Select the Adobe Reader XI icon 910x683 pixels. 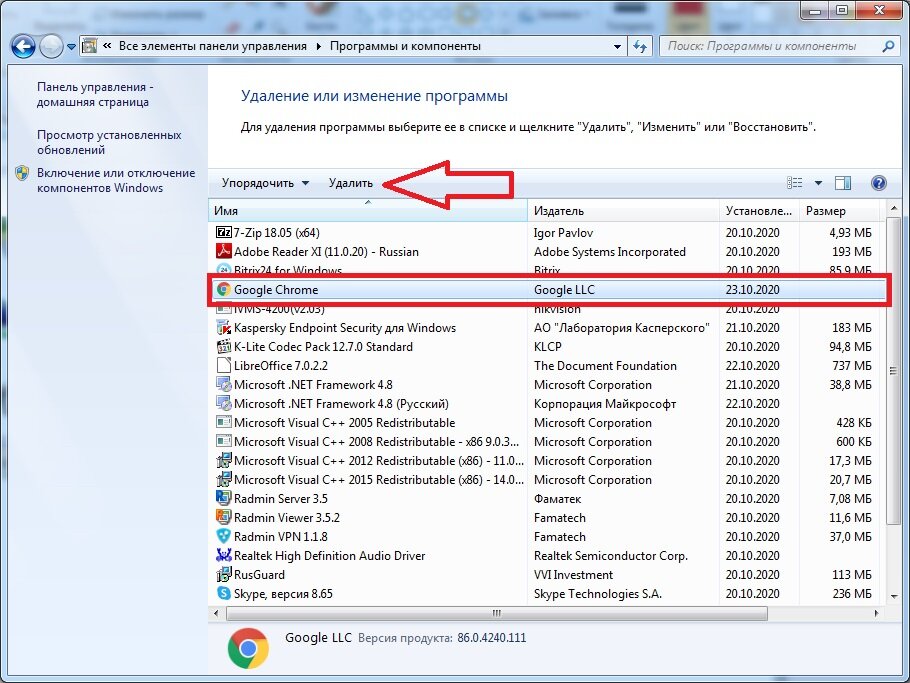pyautogui.click(x=223, y=251)
